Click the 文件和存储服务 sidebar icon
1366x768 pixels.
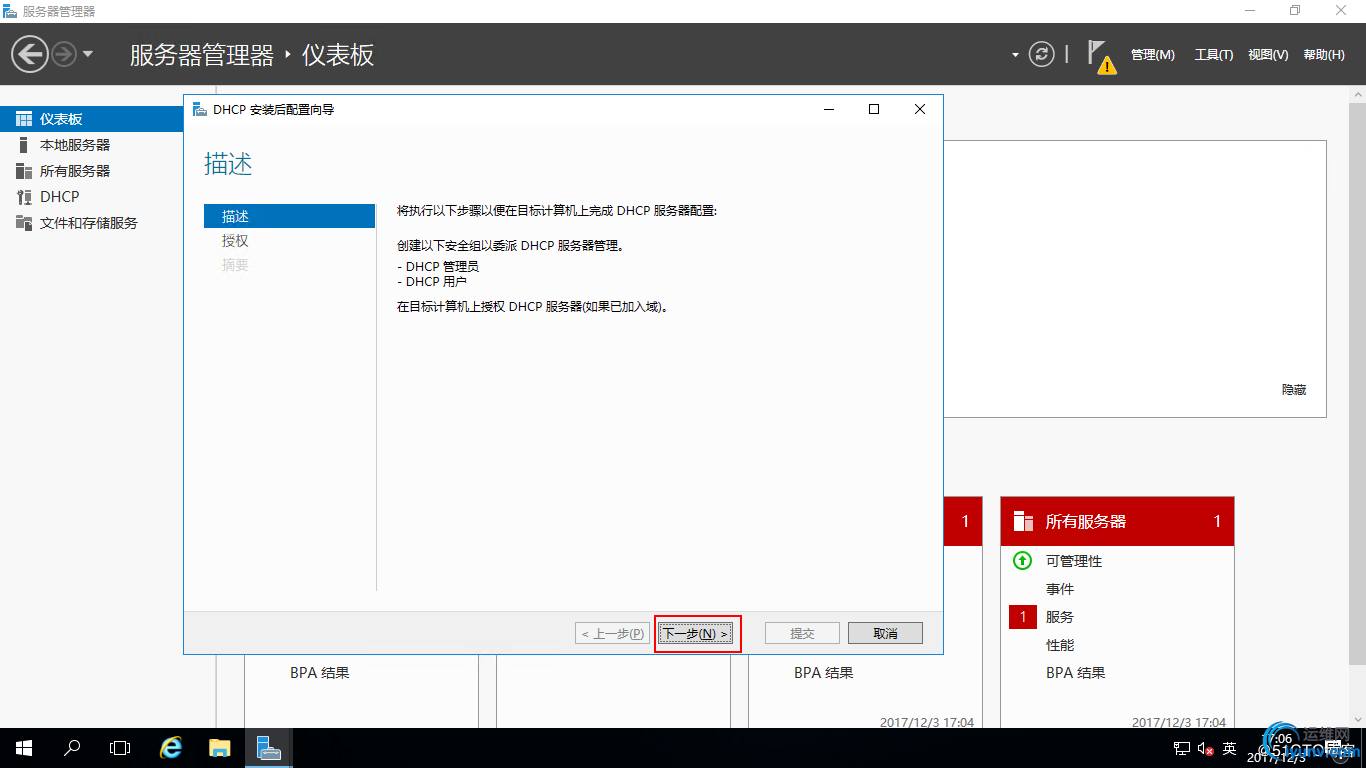tap(24, 223)
